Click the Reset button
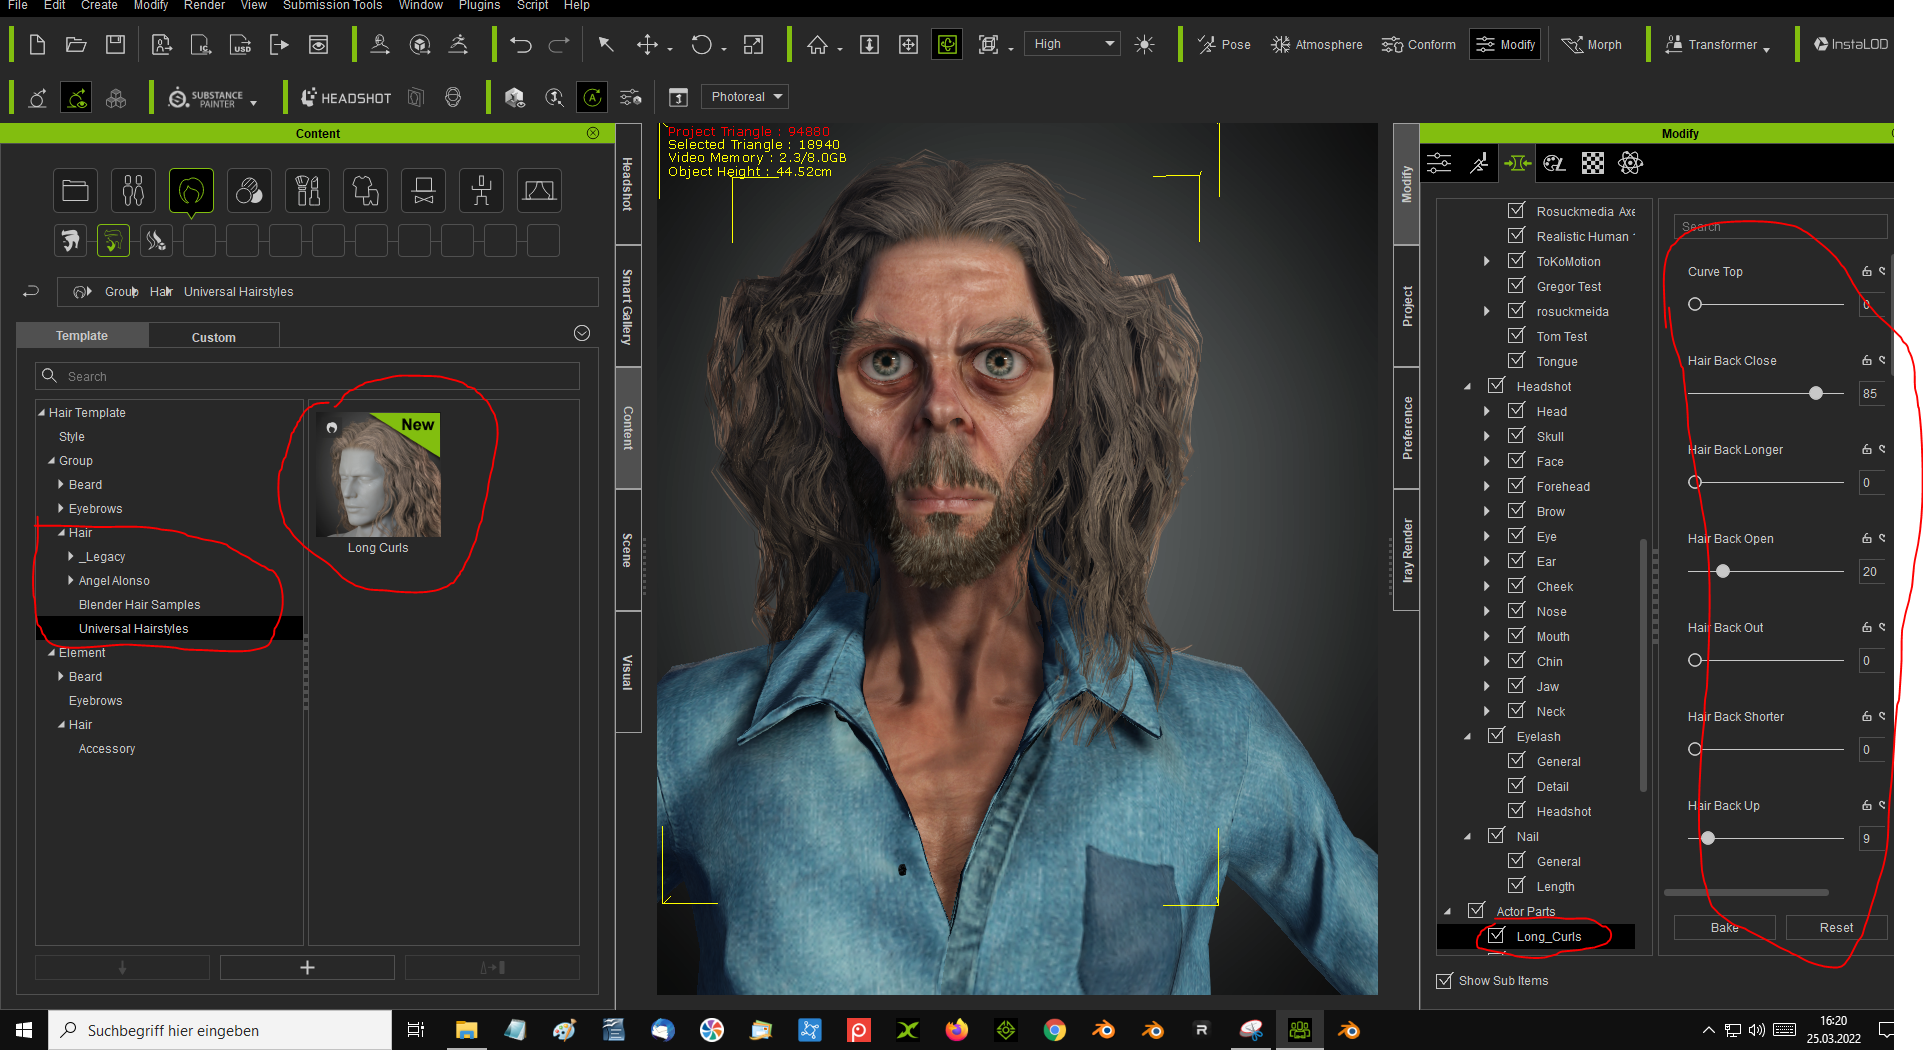 coord(1836,927)
